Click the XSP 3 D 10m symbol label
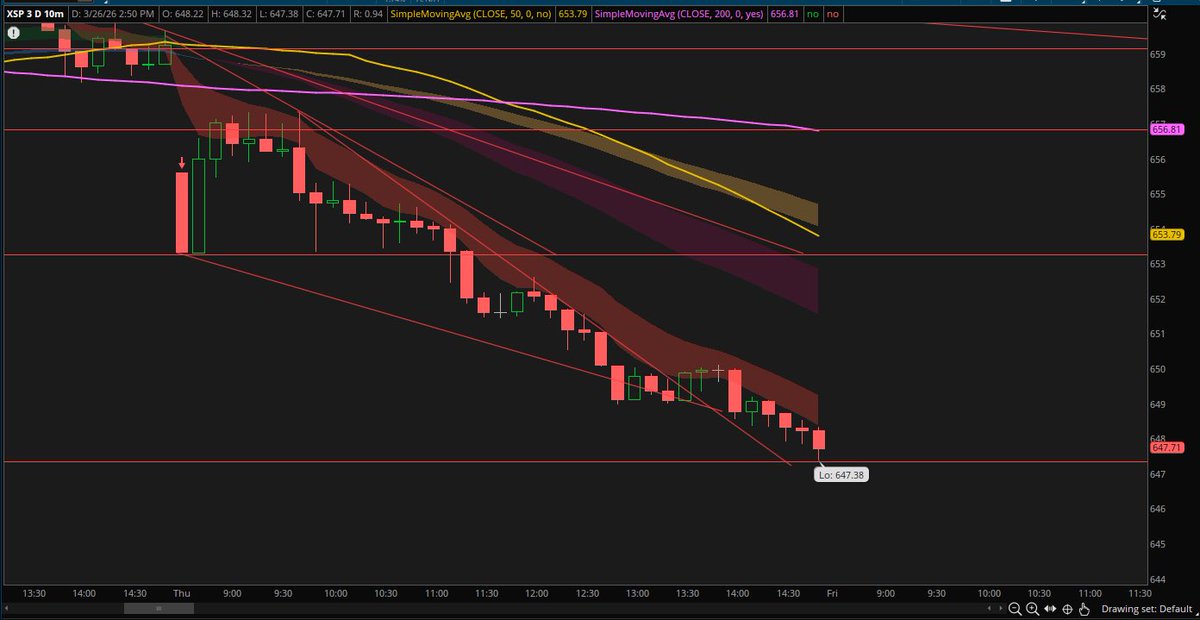 (36, 14)
